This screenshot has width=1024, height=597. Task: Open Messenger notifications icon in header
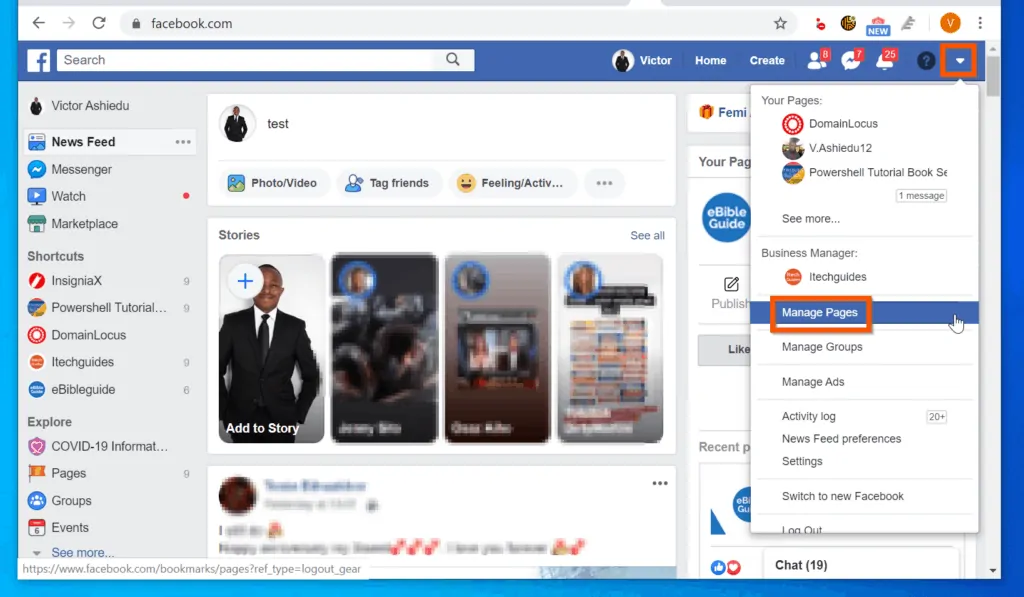pos(852,59)
